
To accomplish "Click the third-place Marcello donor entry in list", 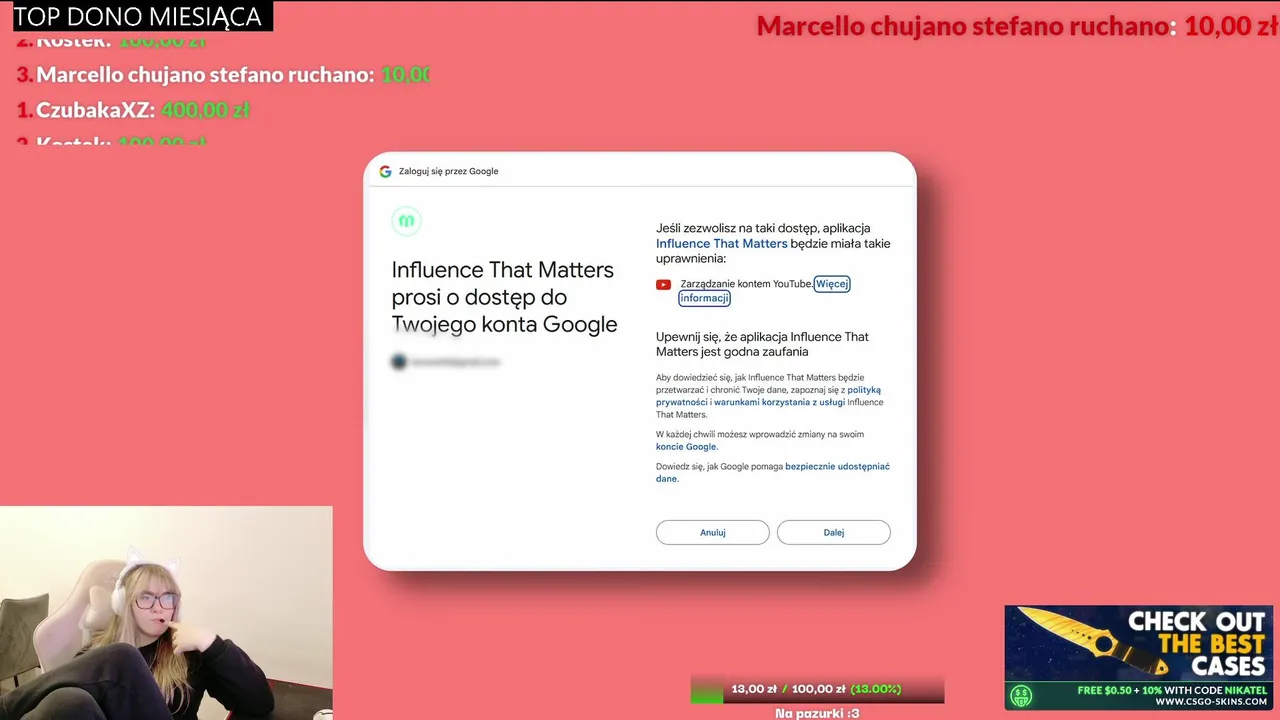I will coord(223,74).
